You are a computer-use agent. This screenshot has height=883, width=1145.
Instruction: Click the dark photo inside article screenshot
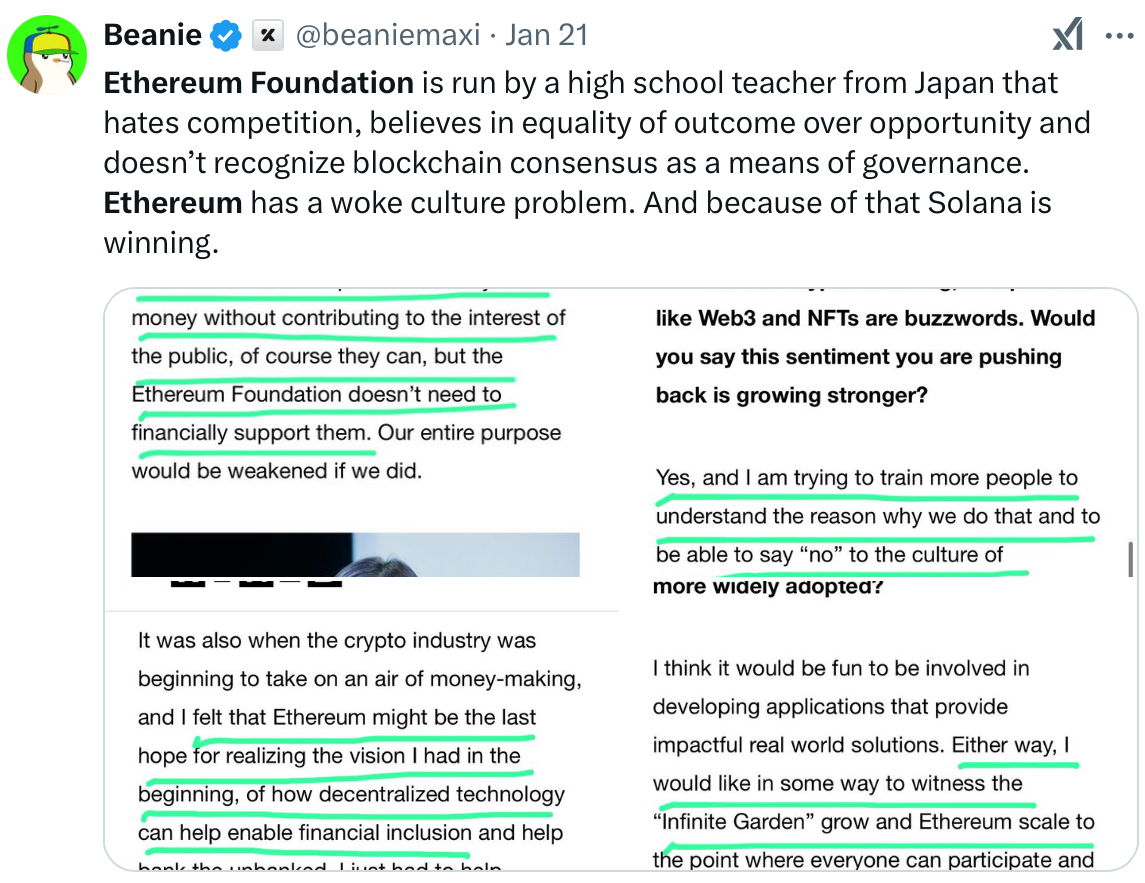(x=355, y=554)
